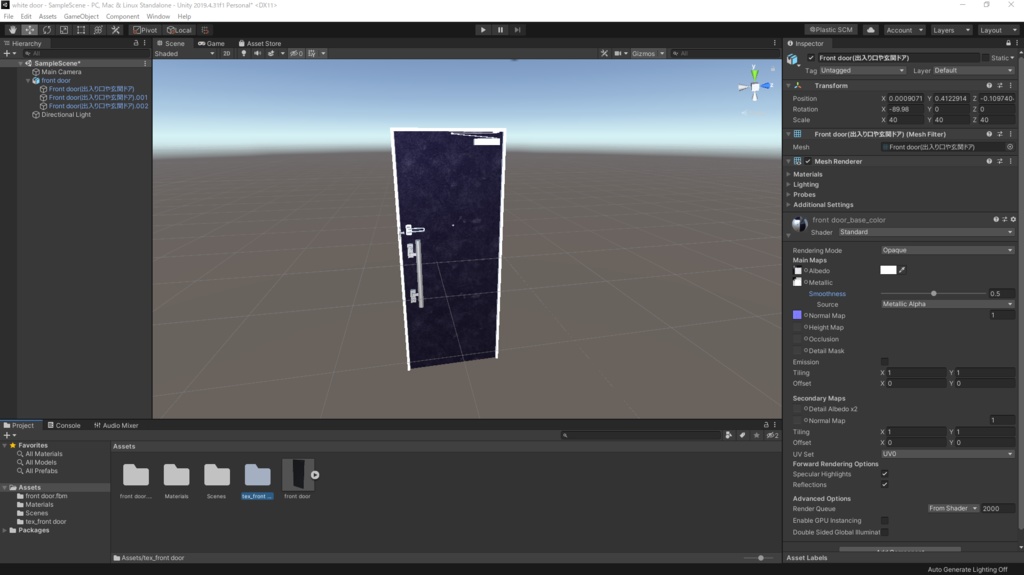The height and width of the screenshot is (575, 1024).
Task: Toggle the Local handle rotation button
Action: (179, 30)
